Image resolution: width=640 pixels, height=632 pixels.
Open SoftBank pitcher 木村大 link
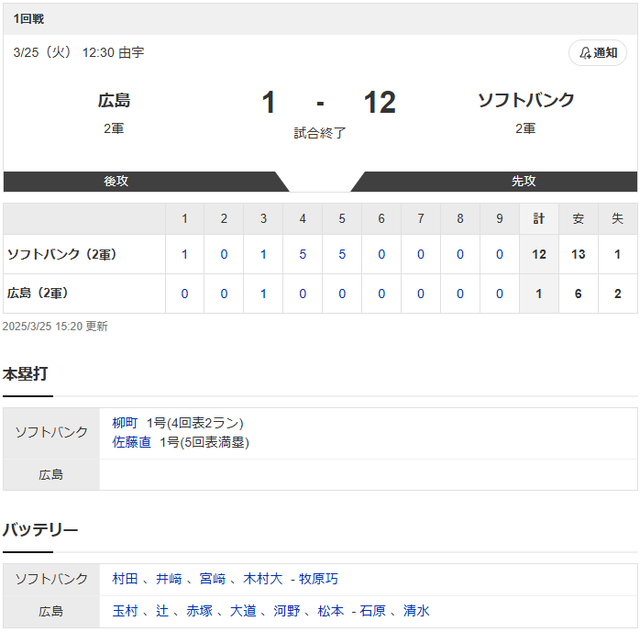262,579
